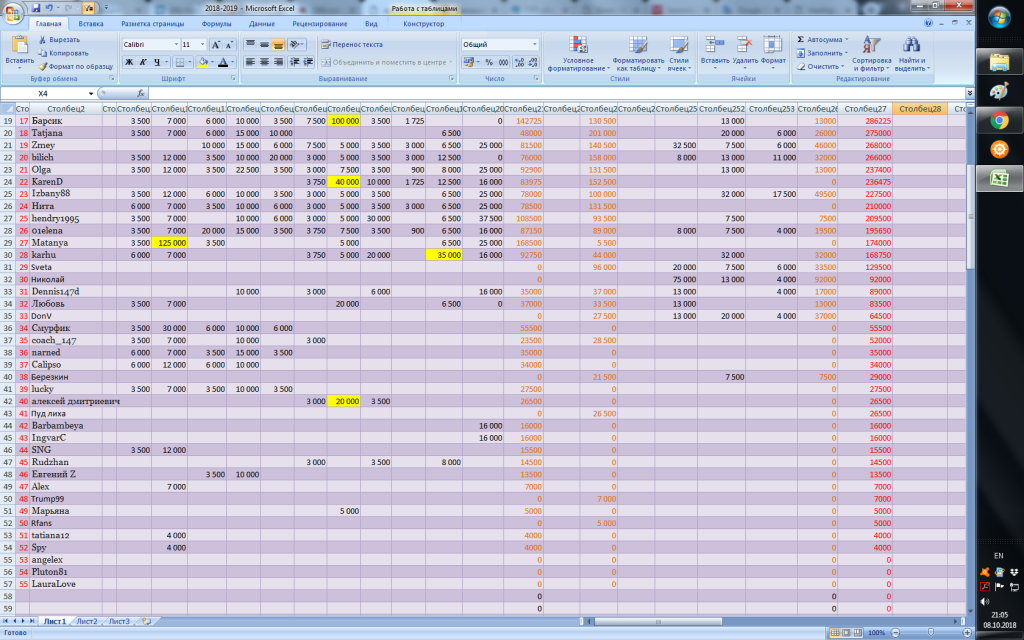Toggle Bold (Ж) formatting
The height and width of the screenshot is (640, 1024).
point(129,62)
